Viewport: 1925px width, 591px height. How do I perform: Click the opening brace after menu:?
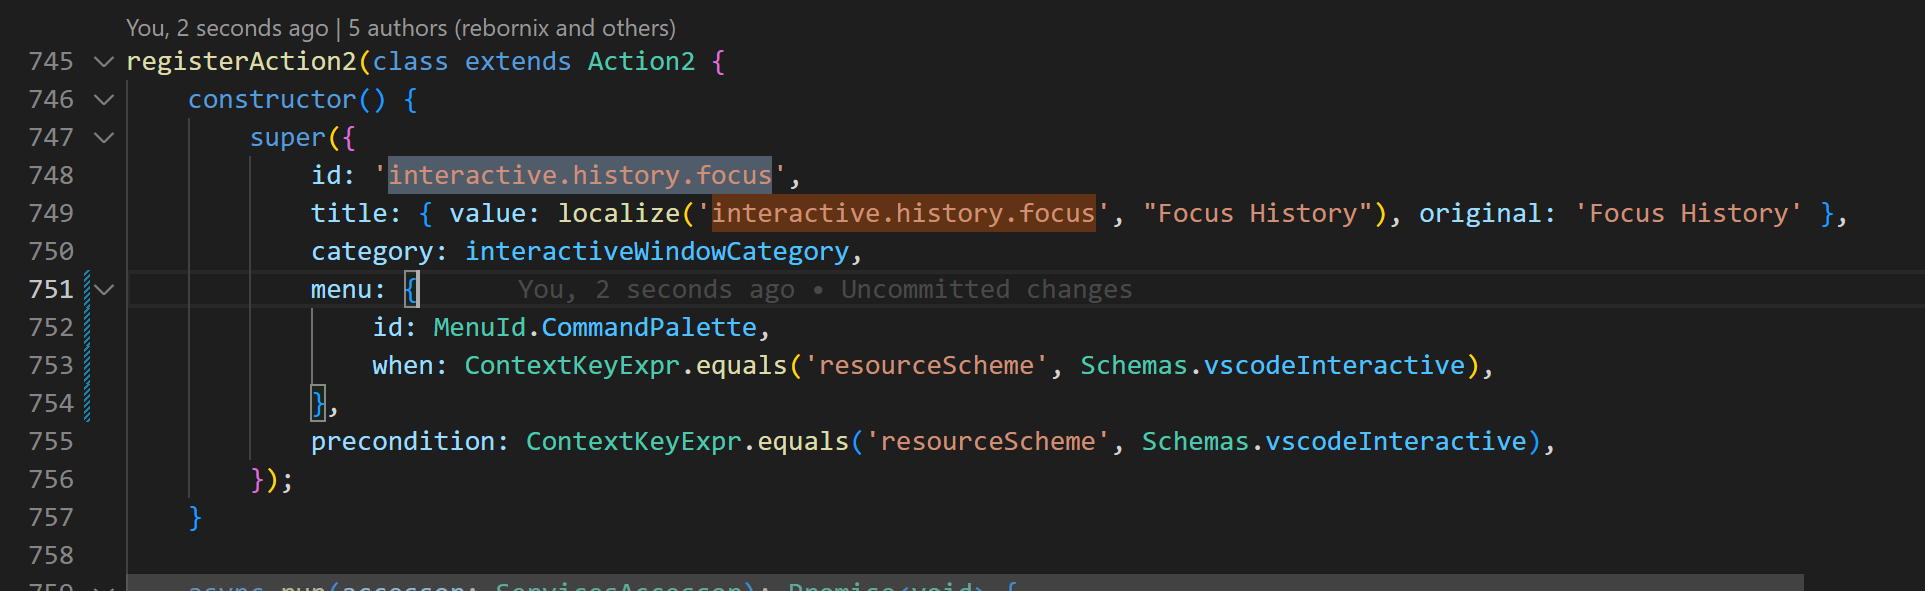411,290
